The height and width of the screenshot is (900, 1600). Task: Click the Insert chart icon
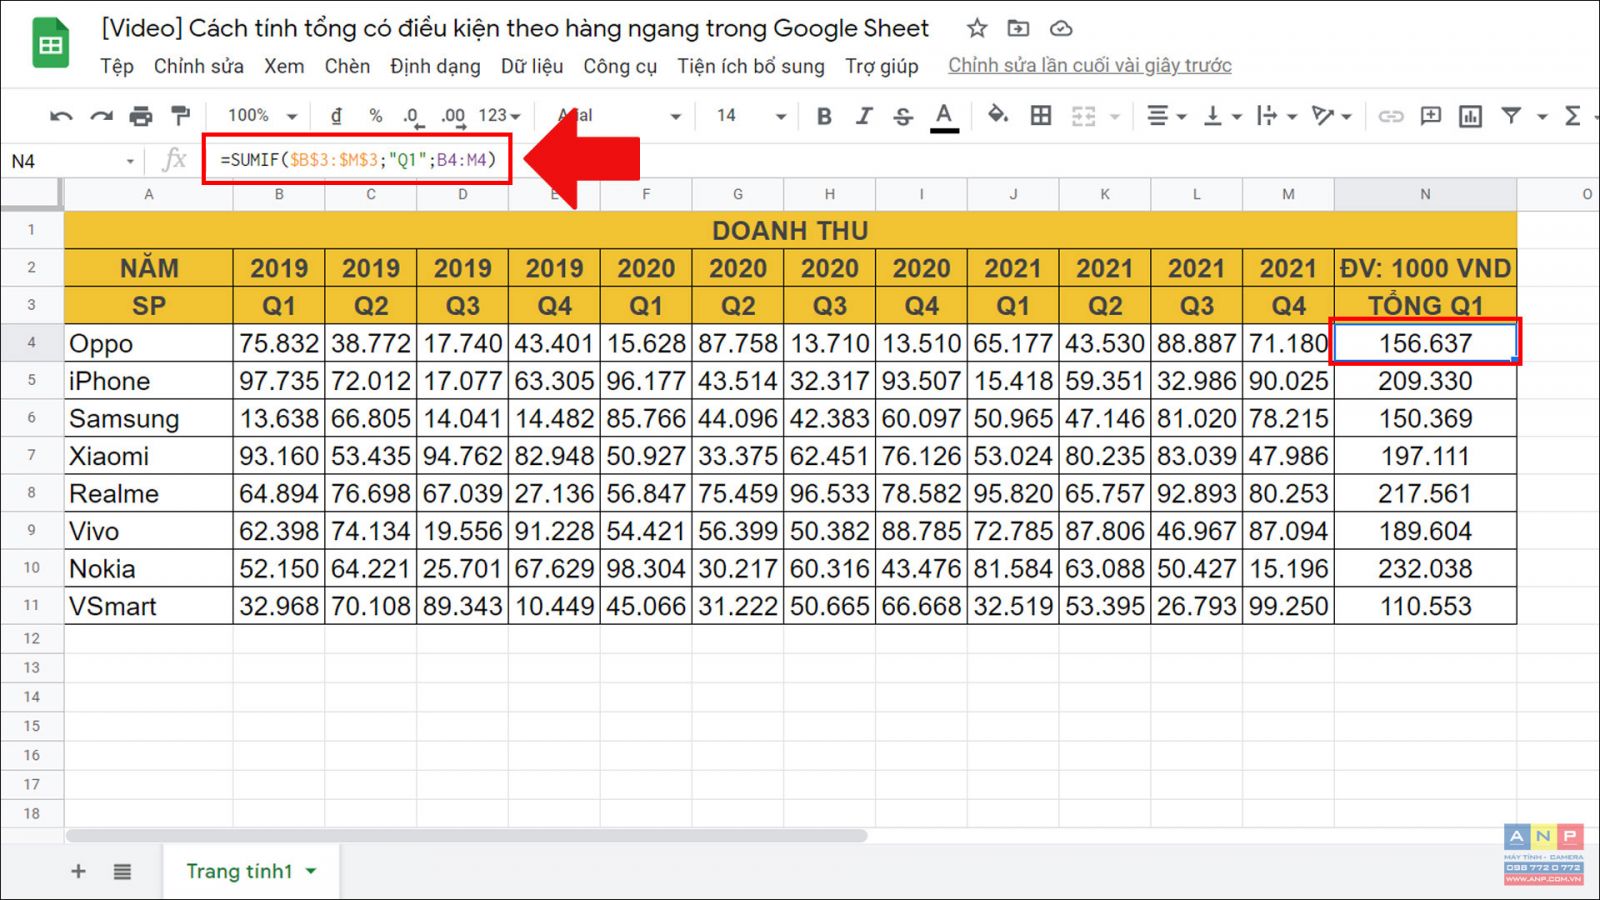1470,116
